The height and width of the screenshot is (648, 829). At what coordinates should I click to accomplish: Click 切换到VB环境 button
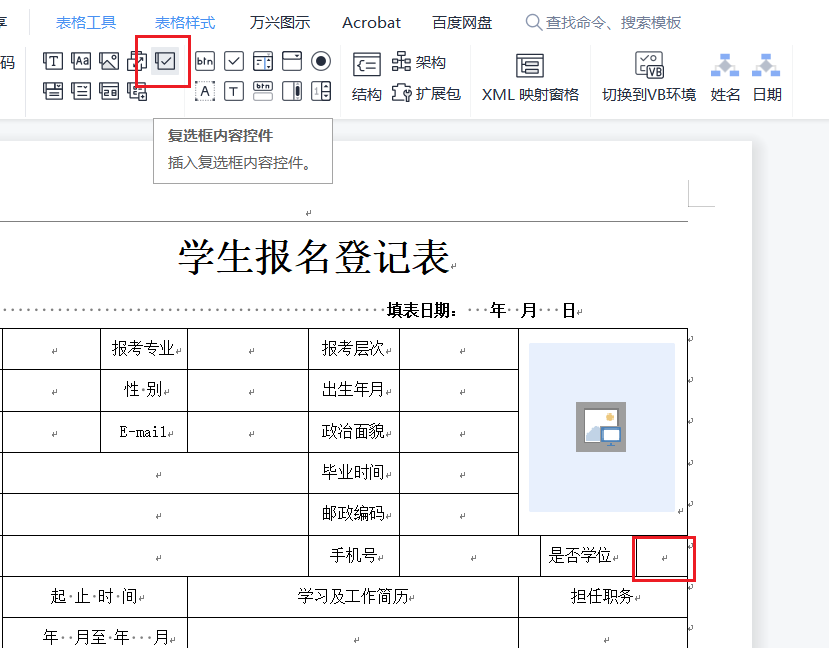[x=649, y=78]
